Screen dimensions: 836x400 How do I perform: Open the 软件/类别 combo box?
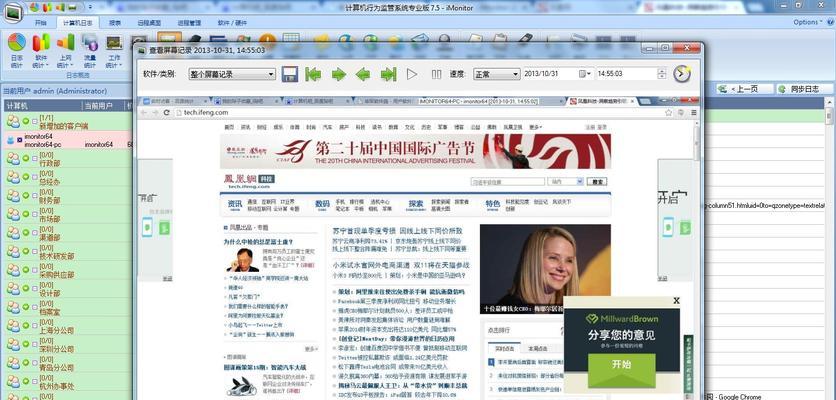pos(232,74)
